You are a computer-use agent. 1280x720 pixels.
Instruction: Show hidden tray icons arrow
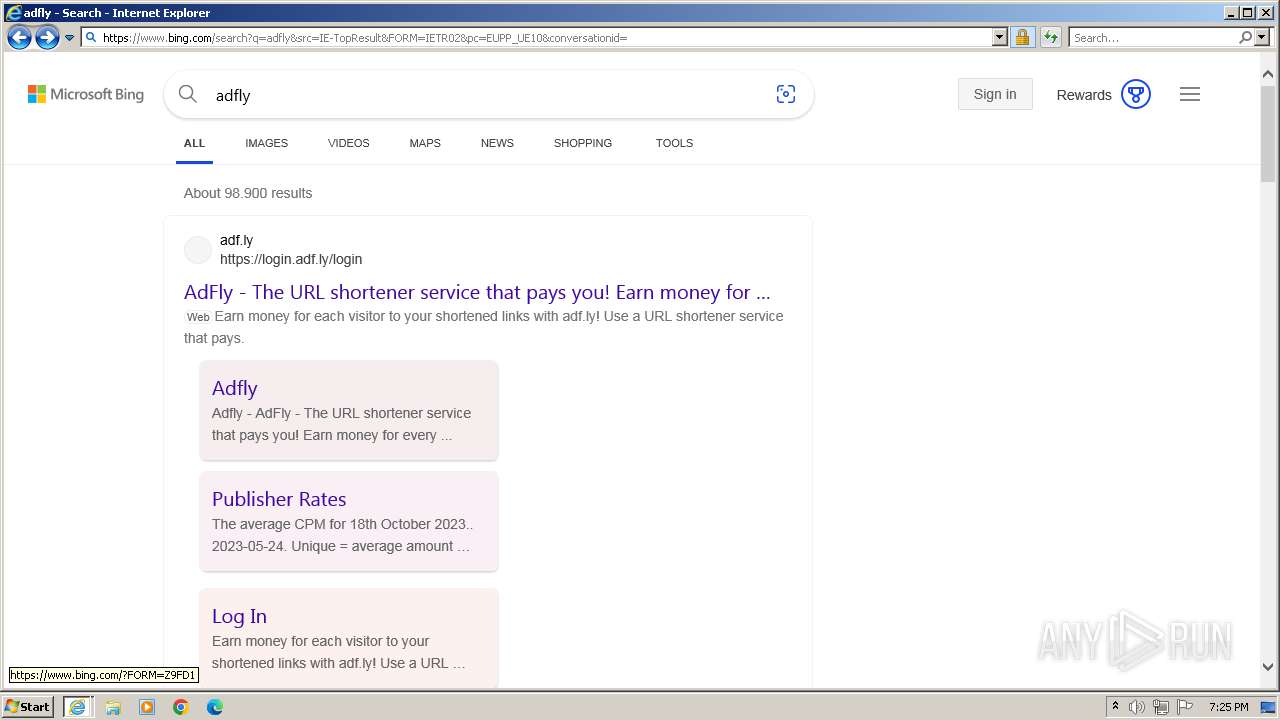1115,707
